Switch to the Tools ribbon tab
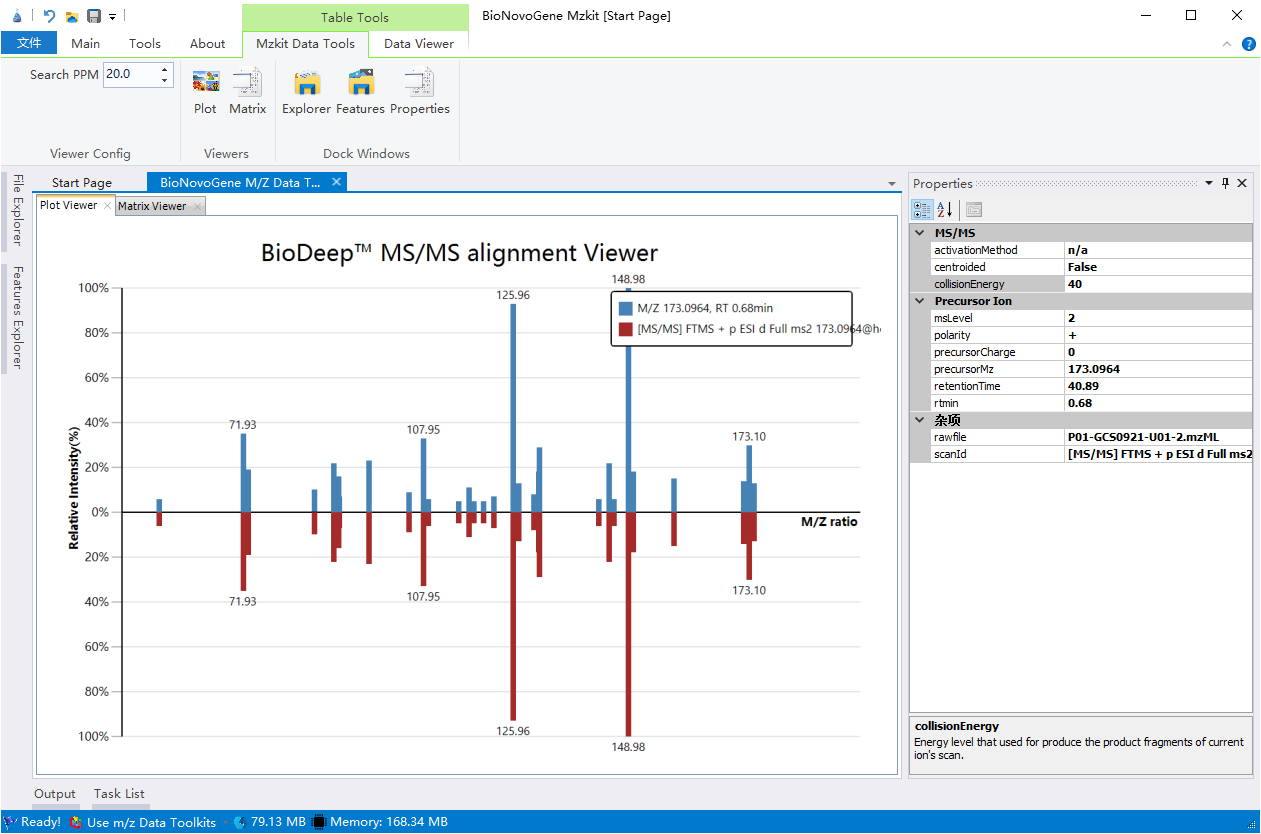This screenshot has height=834, width=1261. 145,43
